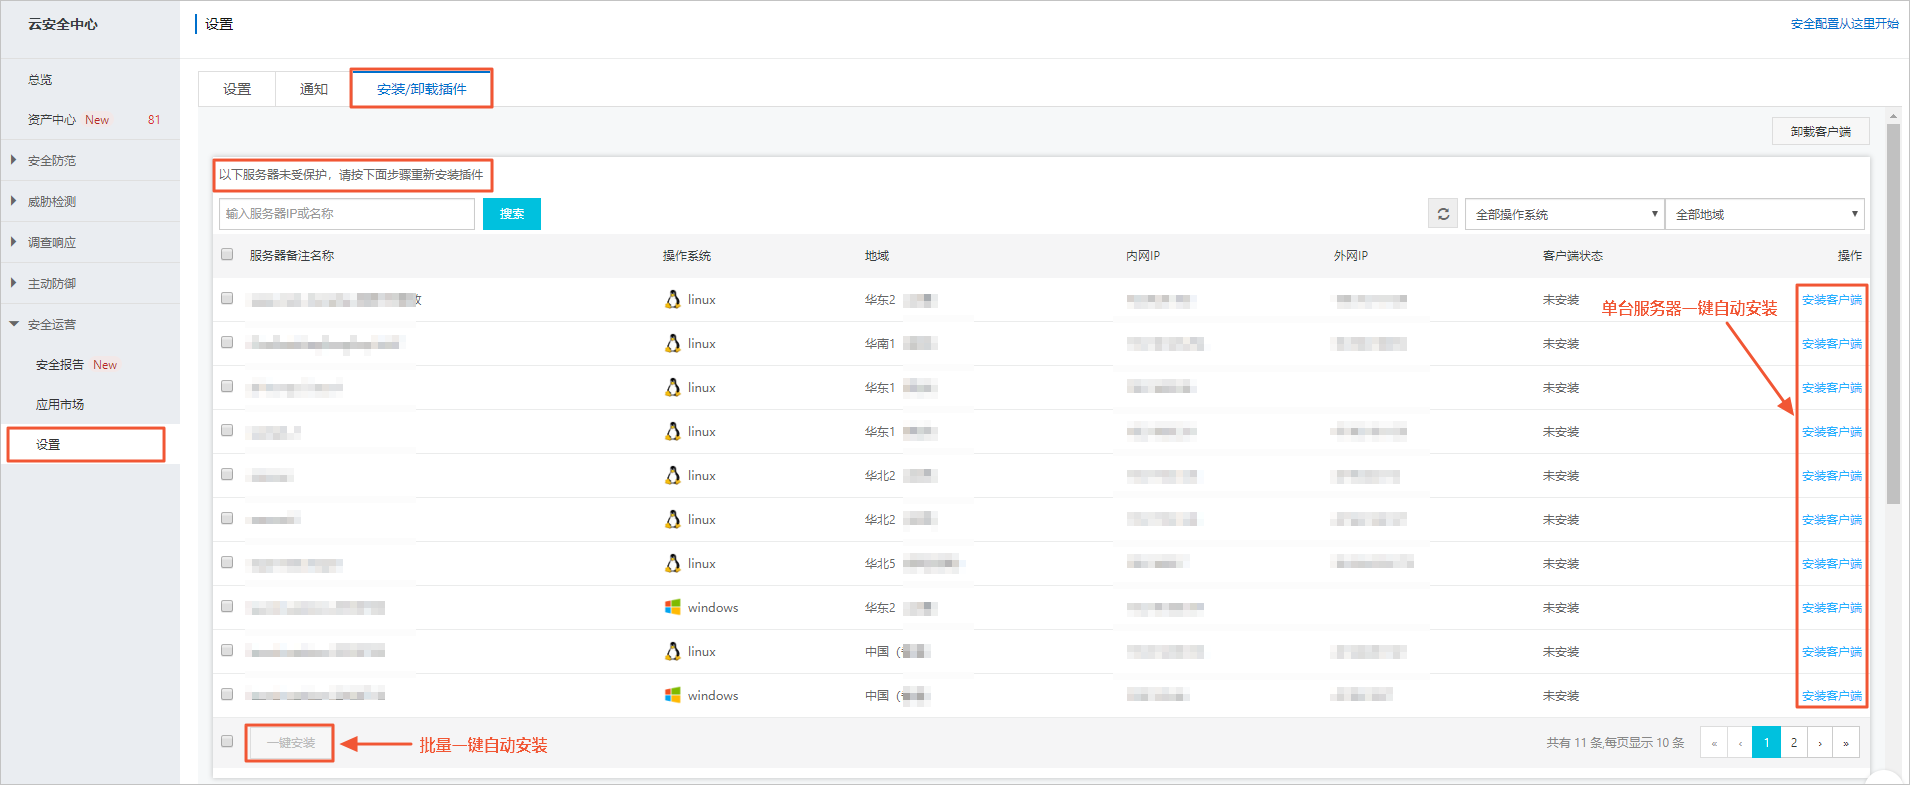Open 总览 in sidebar

tap(40, 79)
